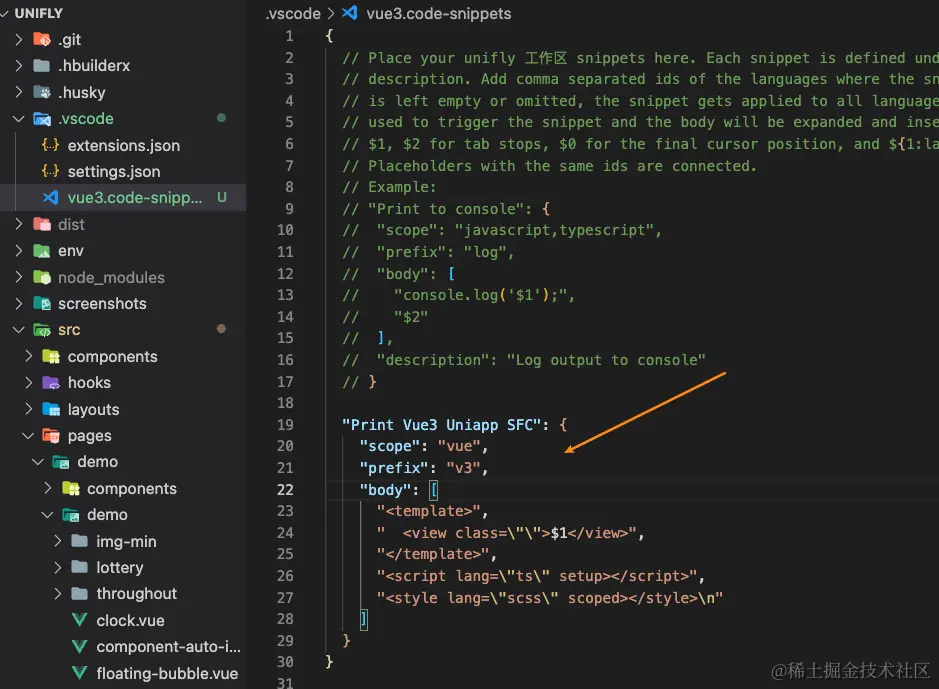Open floating-bubble.vue file
Viewport: 939px width, 689px height.
click(x=123, y=673)
